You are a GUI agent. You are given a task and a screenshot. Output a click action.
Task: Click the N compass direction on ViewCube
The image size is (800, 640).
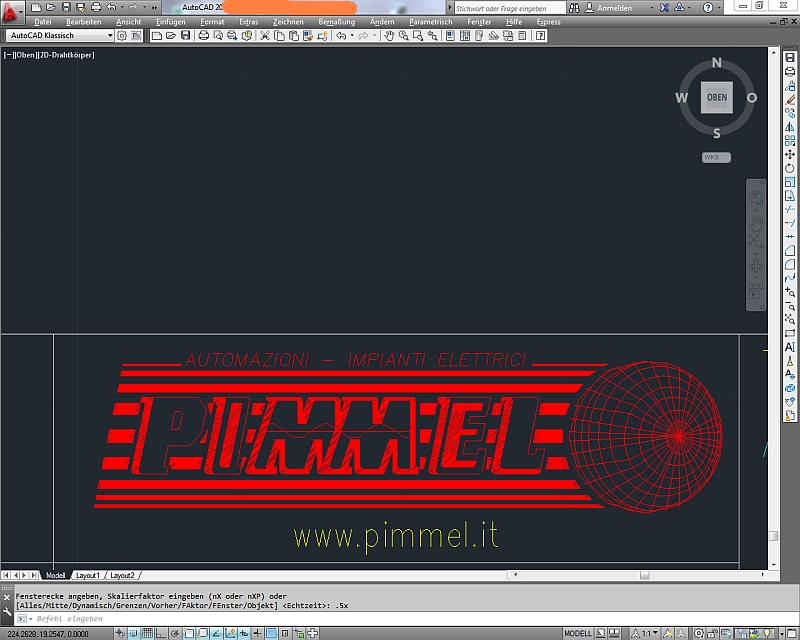click(717, 63)
